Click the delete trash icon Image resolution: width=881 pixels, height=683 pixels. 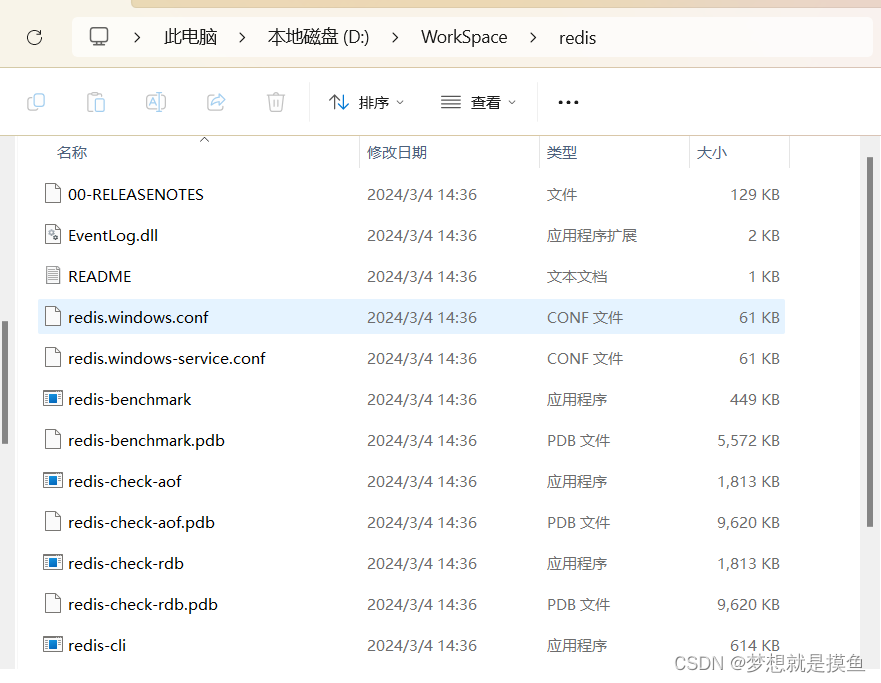coord(275,102)
